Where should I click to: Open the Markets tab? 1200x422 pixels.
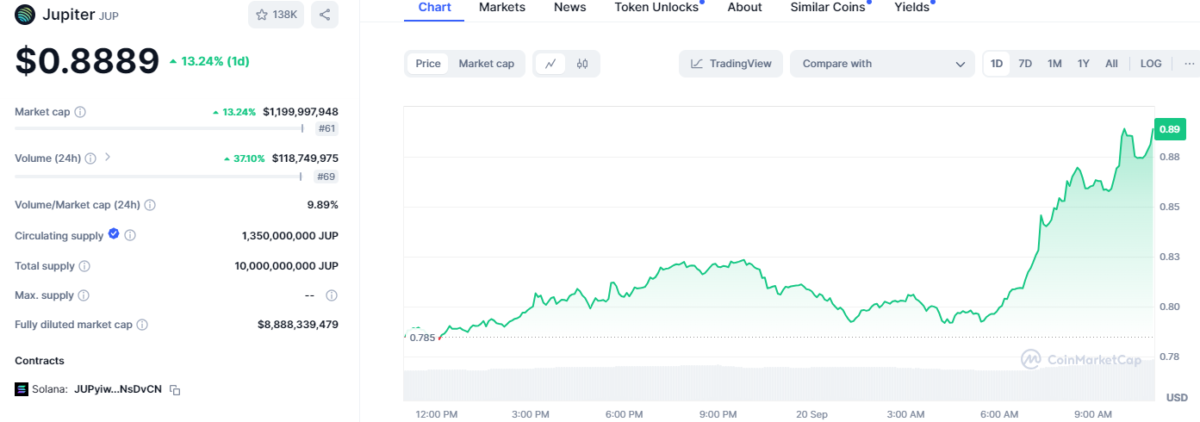502,7
